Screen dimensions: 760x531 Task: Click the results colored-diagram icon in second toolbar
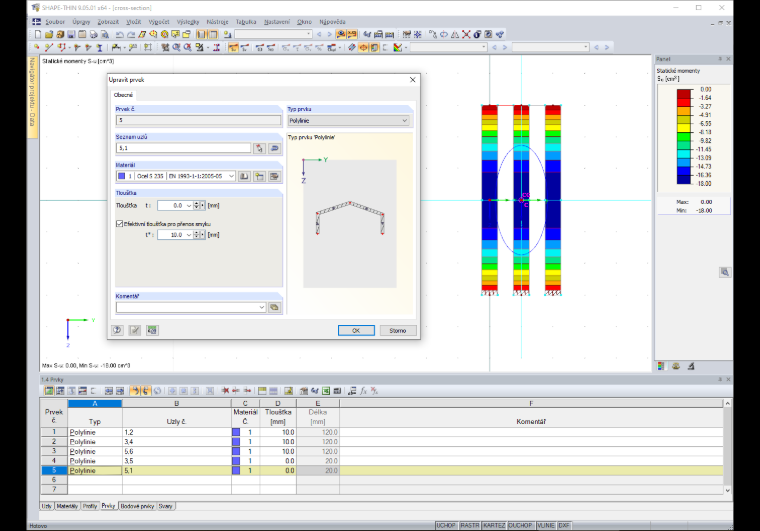click(397, 47)
